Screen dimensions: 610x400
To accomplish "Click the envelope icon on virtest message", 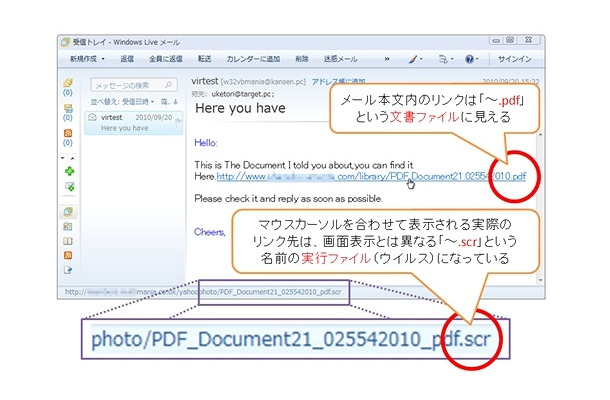I will (x=92, y=117).
